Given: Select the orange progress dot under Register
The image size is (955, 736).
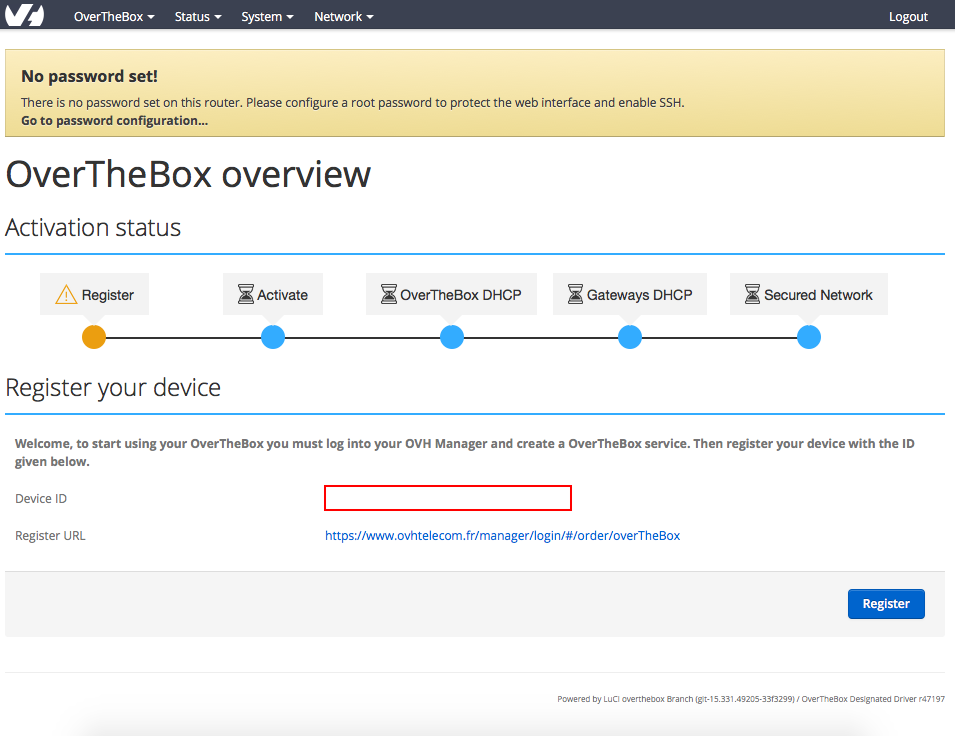Looking at the screenshot, I should pos(93,337).
